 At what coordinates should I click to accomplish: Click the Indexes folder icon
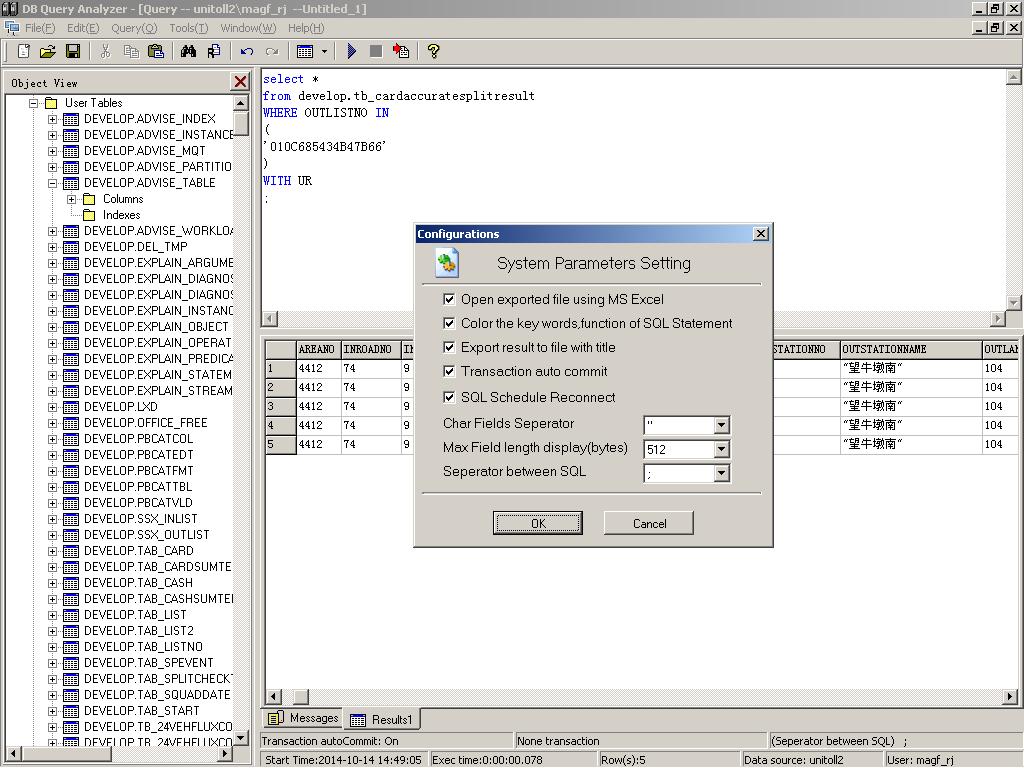coord(89,216)
